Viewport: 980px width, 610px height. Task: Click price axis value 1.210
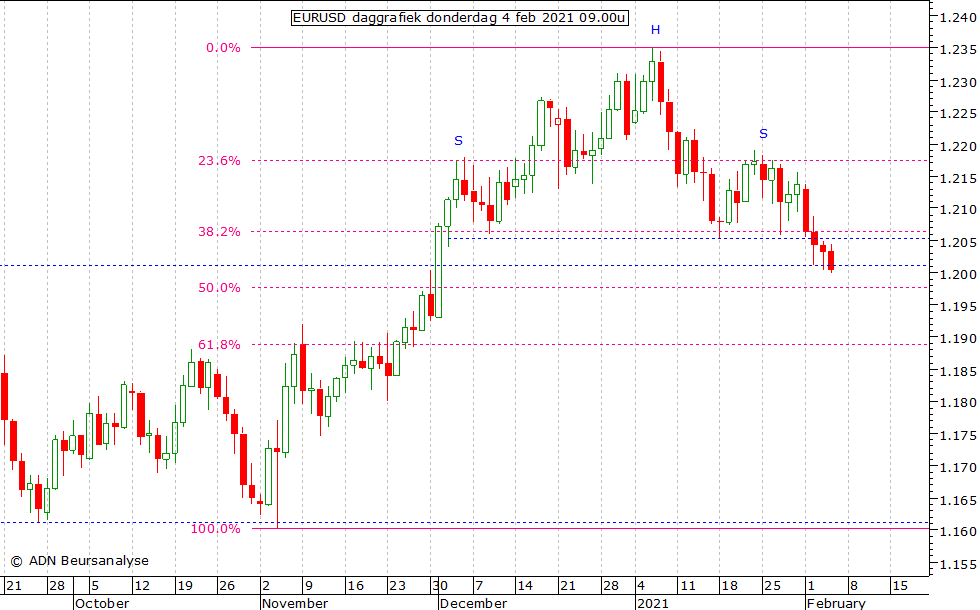(959, 210)
